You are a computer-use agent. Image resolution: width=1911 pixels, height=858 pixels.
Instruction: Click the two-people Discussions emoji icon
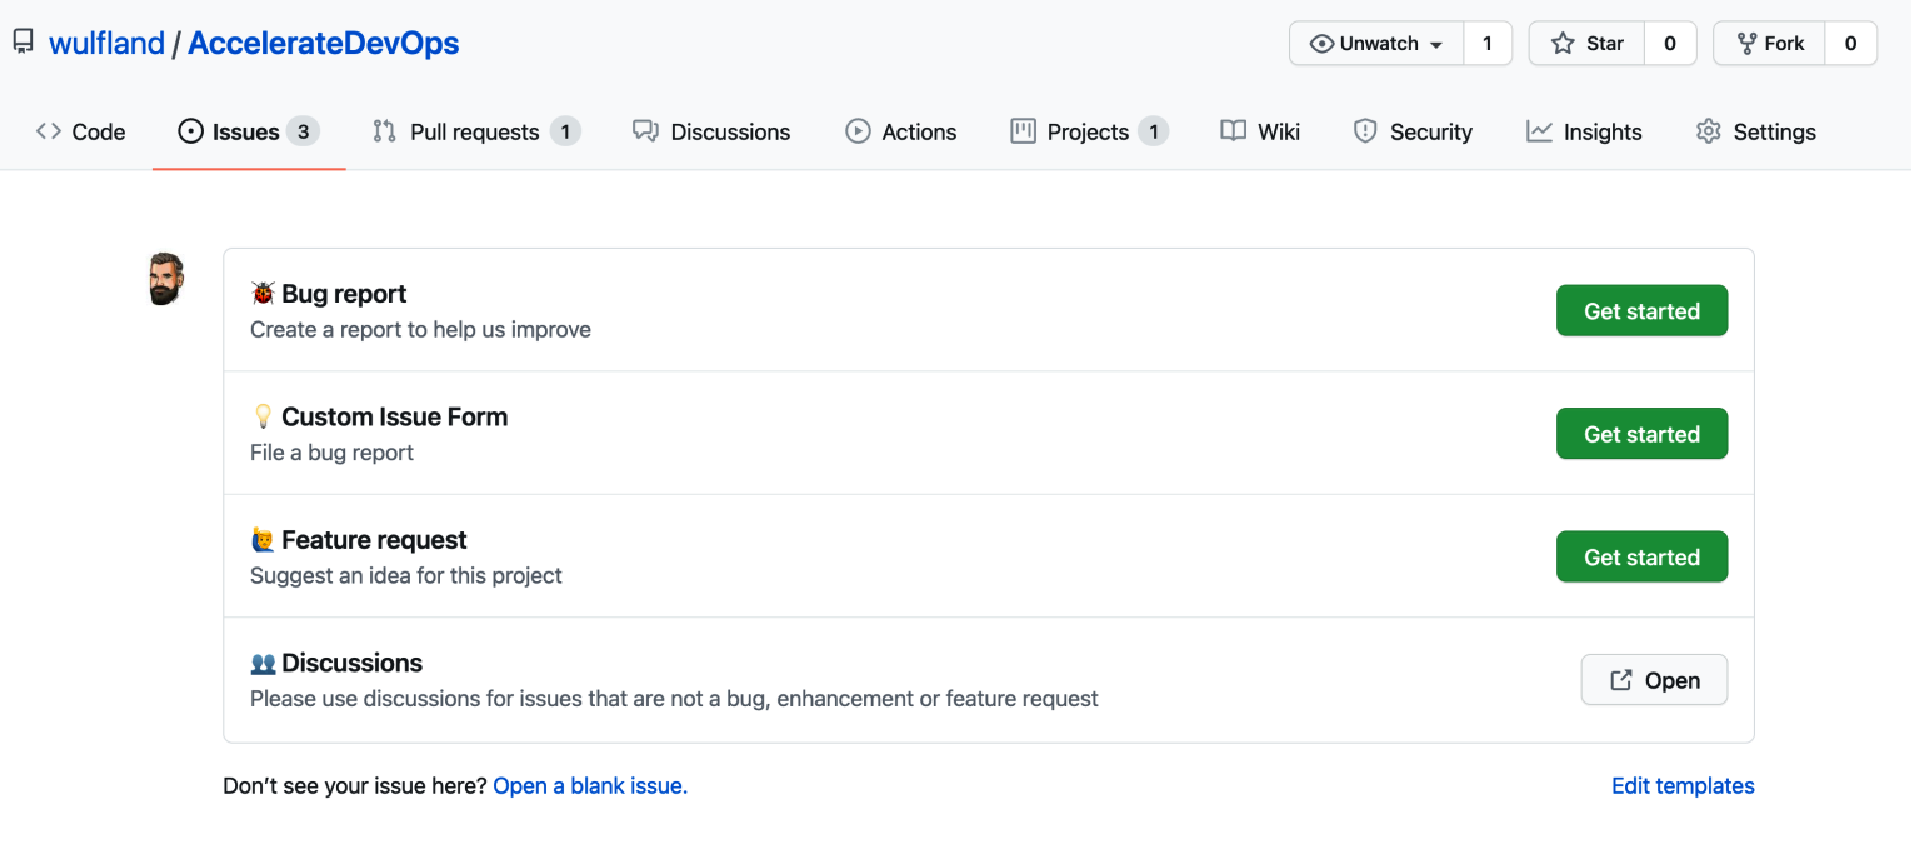pyautogui.click(x=263, y=663)
